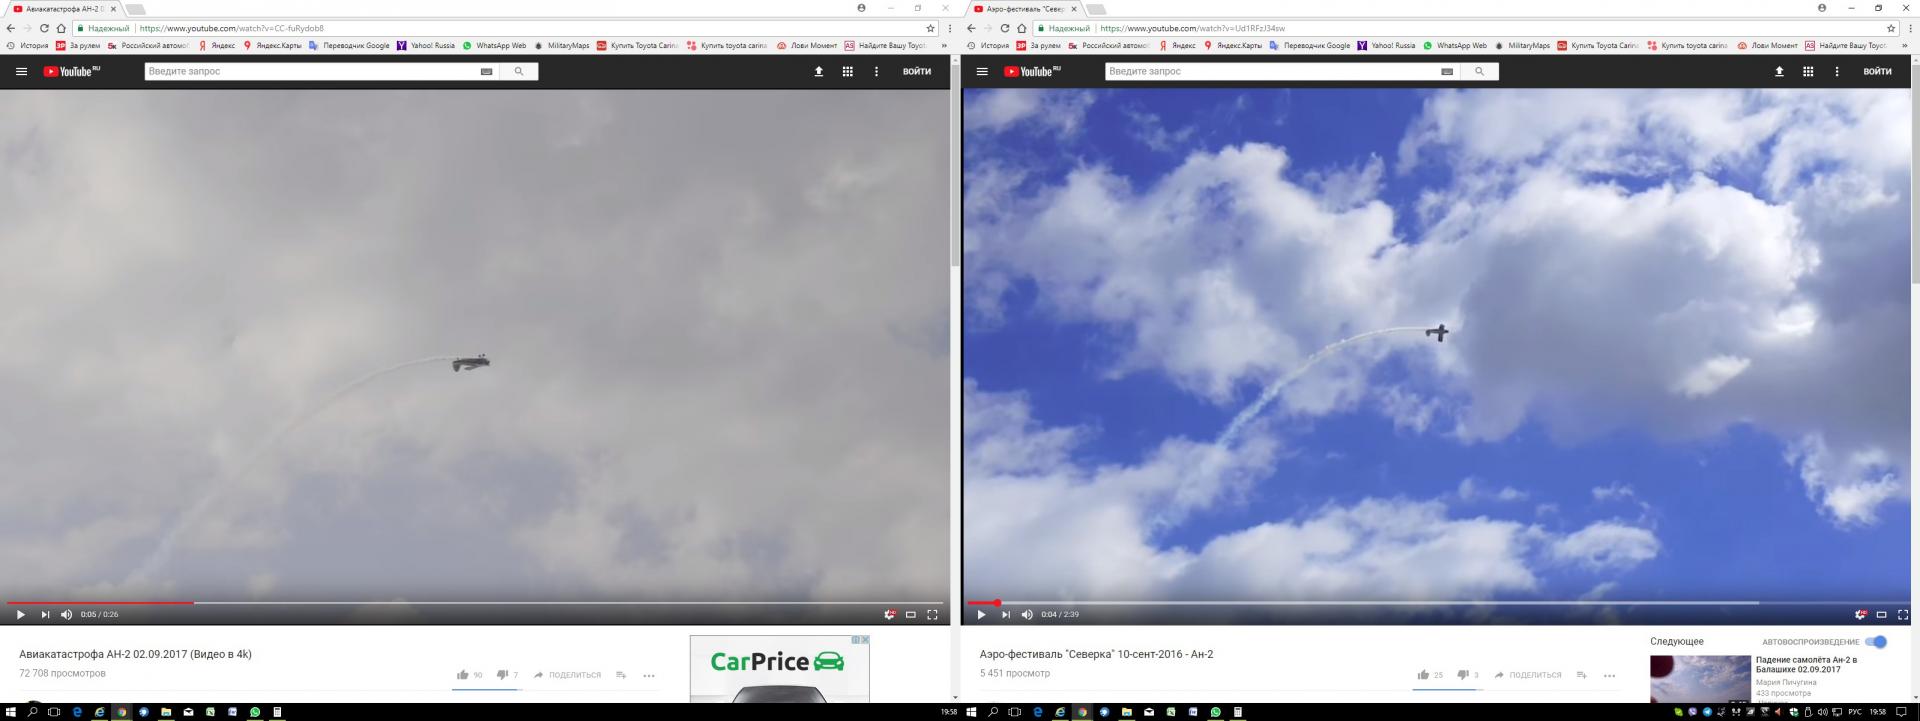Reload page in left Chrome window
The height and width of the screenshot is (721, 1920).
point(44,29)
